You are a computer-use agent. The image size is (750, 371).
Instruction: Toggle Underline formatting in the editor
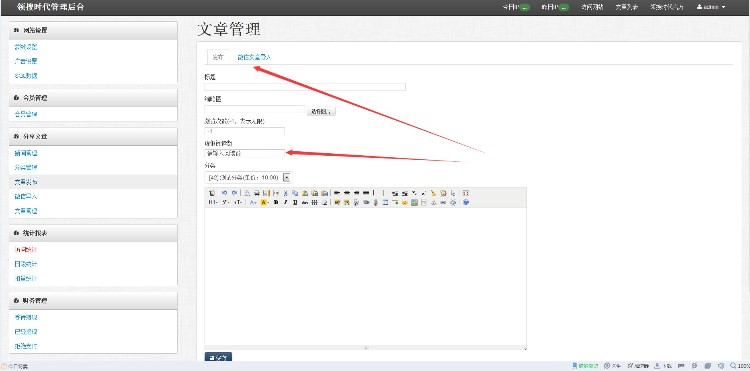coord(295,202)
